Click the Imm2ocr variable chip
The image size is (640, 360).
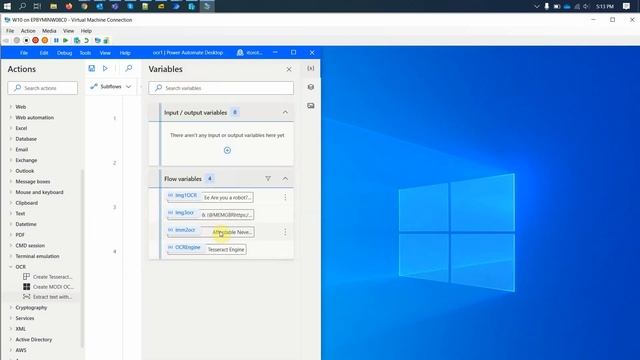click(x=182, y=230)
